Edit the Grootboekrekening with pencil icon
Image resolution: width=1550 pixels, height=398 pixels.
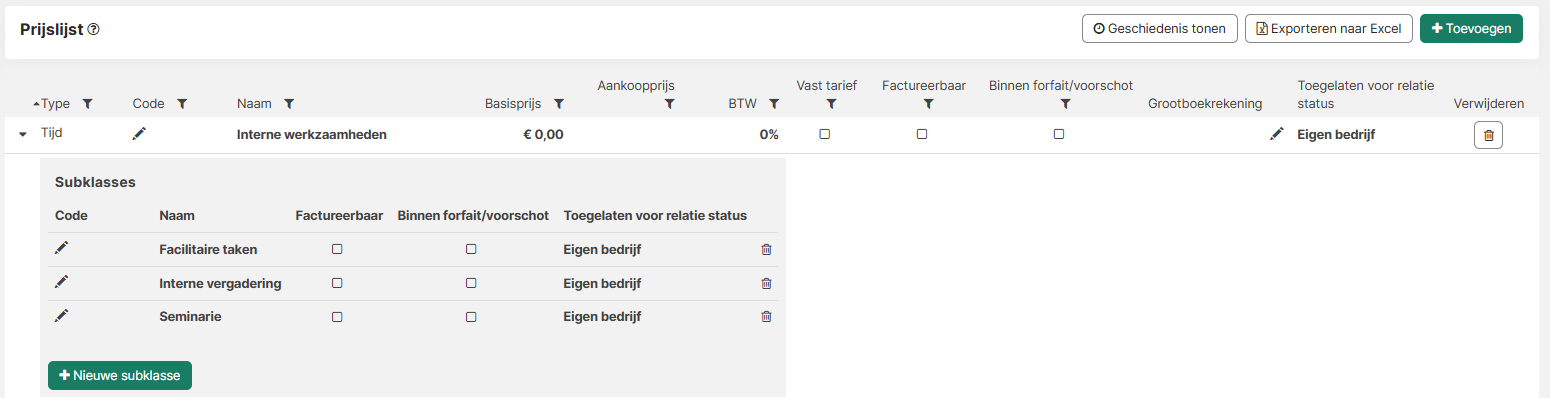tap(1276, 133)
